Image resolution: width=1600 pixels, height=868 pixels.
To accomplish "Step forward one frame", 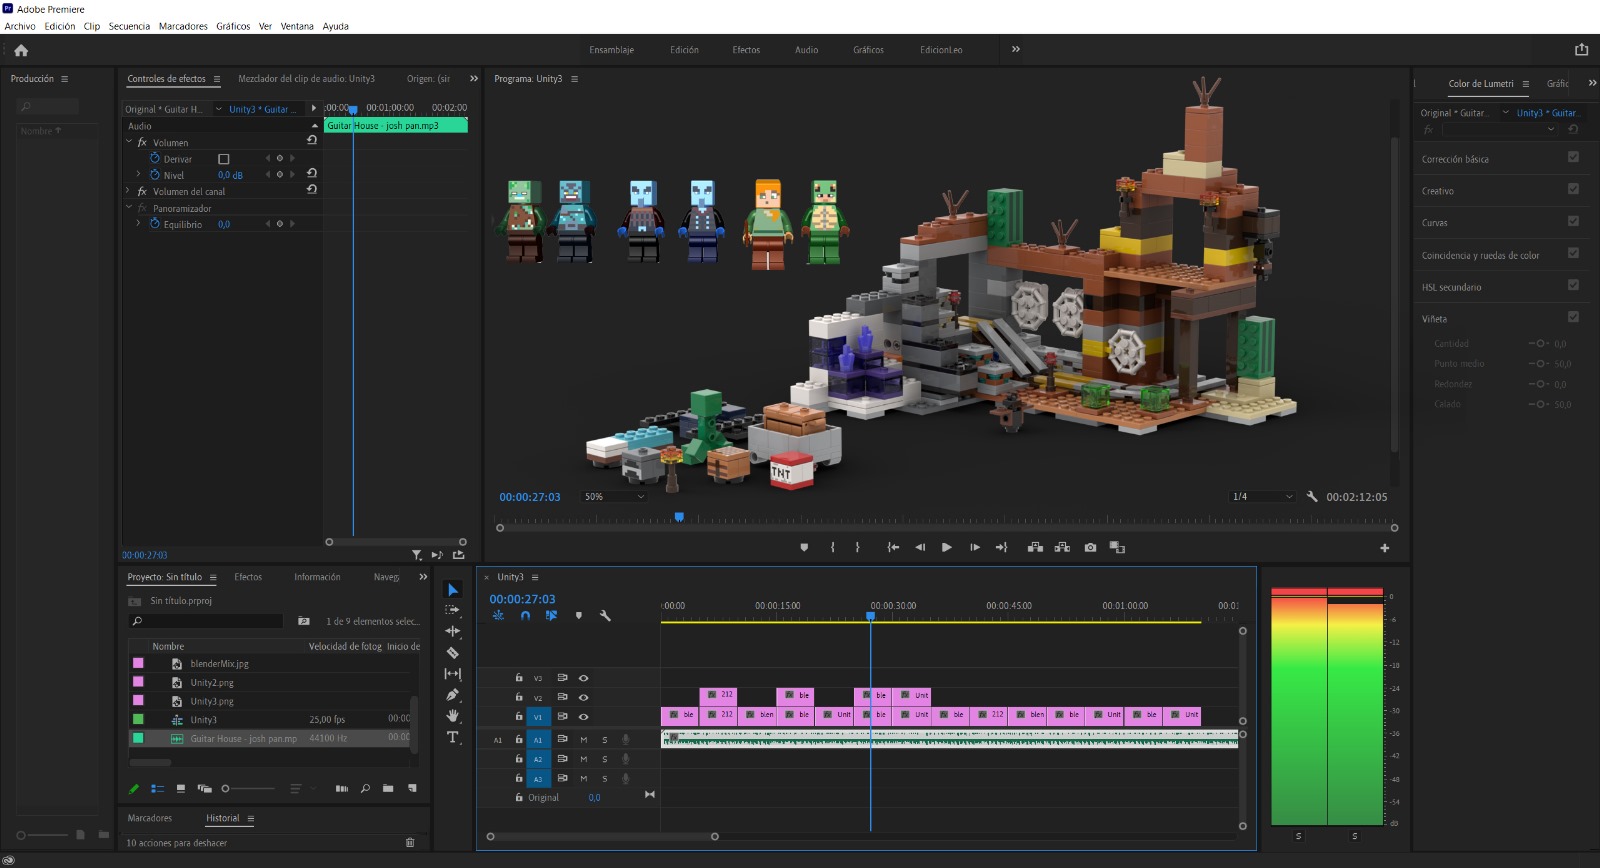I will (974, 548).
